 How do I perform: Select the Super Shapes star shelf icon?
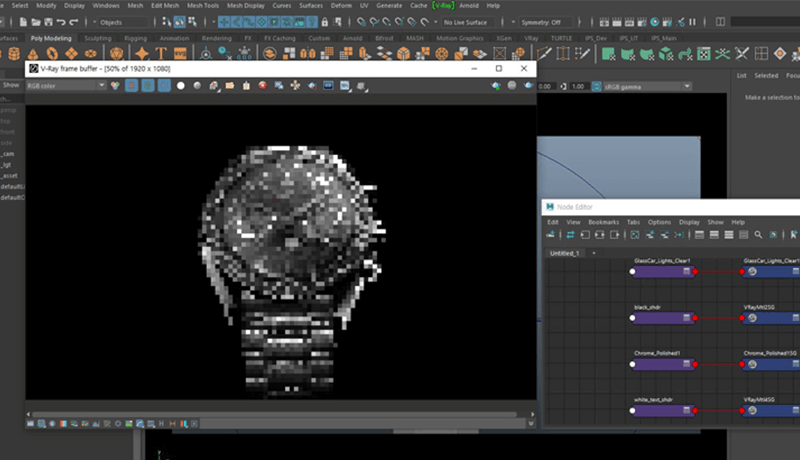click(142, 54)
